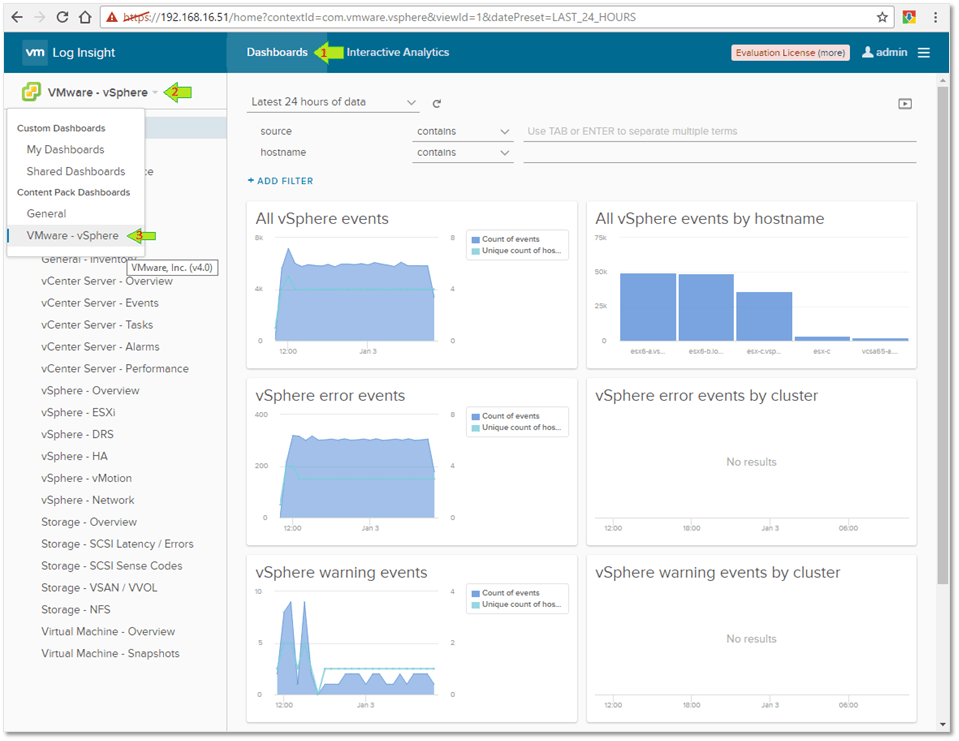The width and height of the screenshot is (959, 741).
Task: Open Storage - NFS dashboard
Action: [76, 610]
